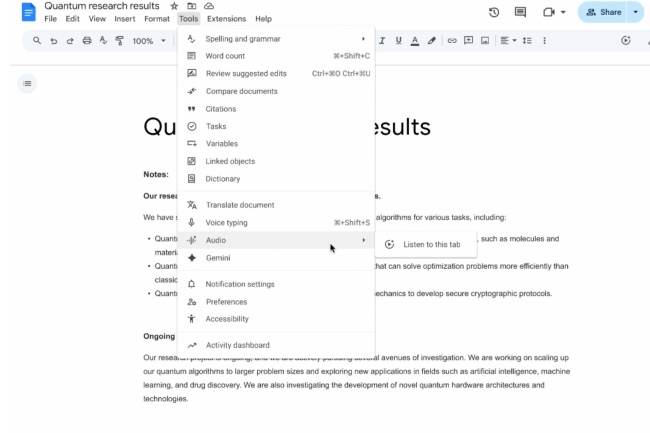The image size is (650, 433).
Task: Start a video meeting camera icon
Action: coord(549,12)
